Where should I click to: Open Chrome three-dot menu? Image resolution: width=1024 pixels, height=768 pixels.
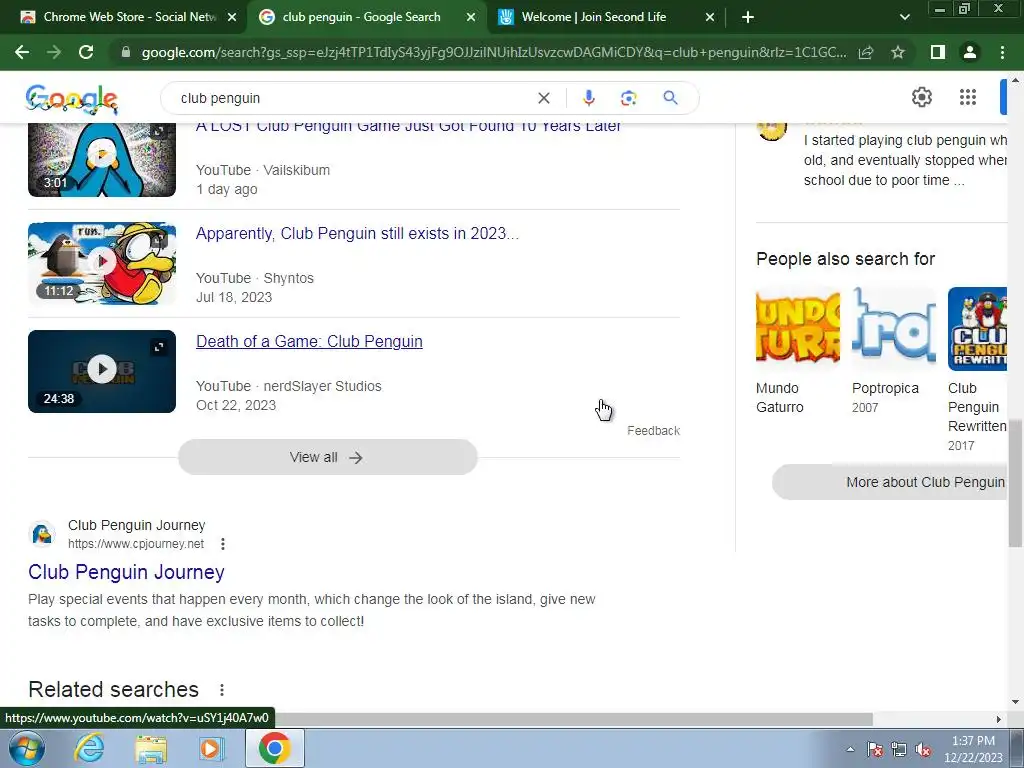click(1002, 52)
